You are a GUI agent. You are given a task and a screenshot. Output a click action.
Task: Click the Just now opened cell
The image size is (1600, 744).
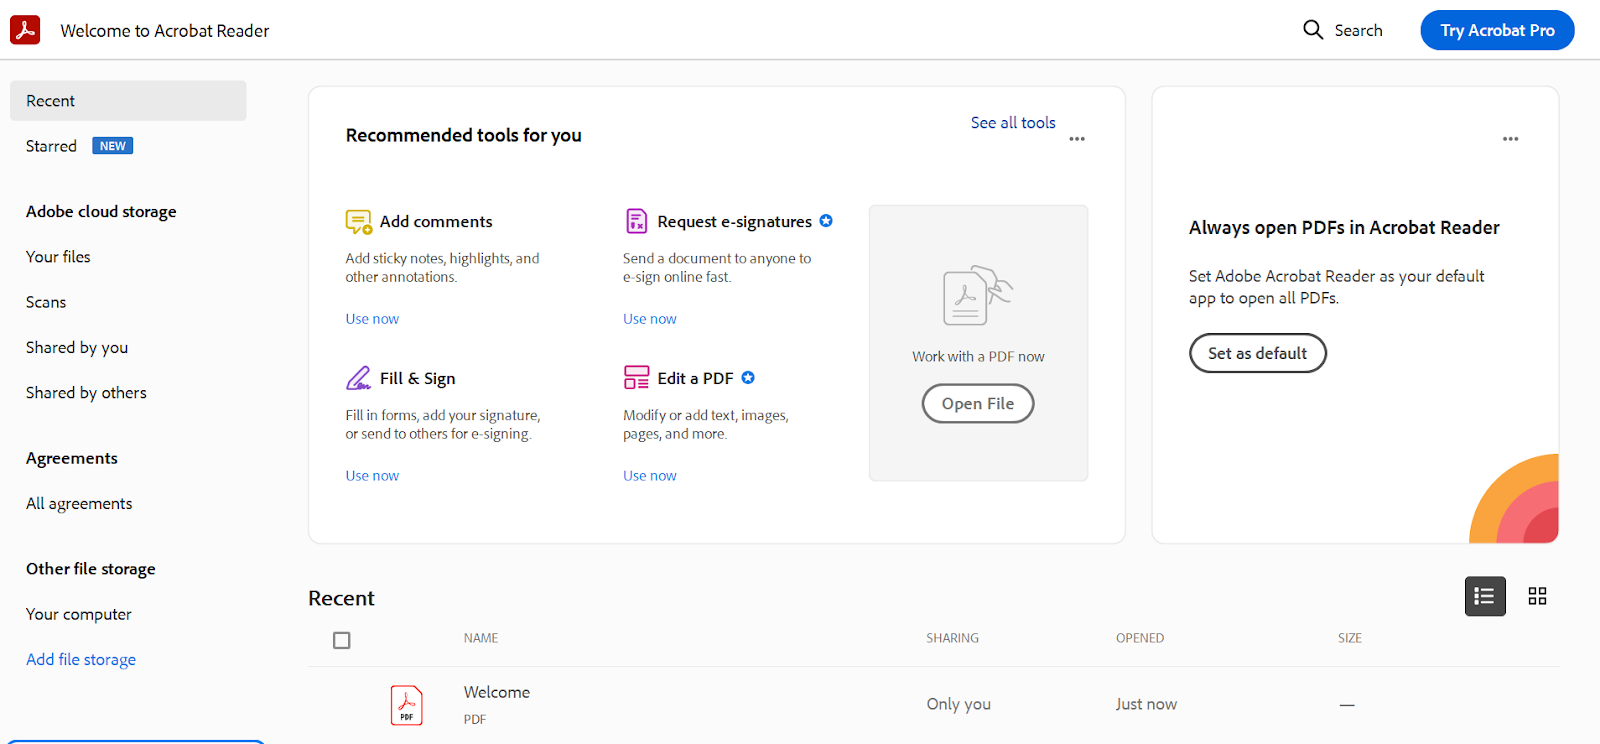pos(1146,704)
